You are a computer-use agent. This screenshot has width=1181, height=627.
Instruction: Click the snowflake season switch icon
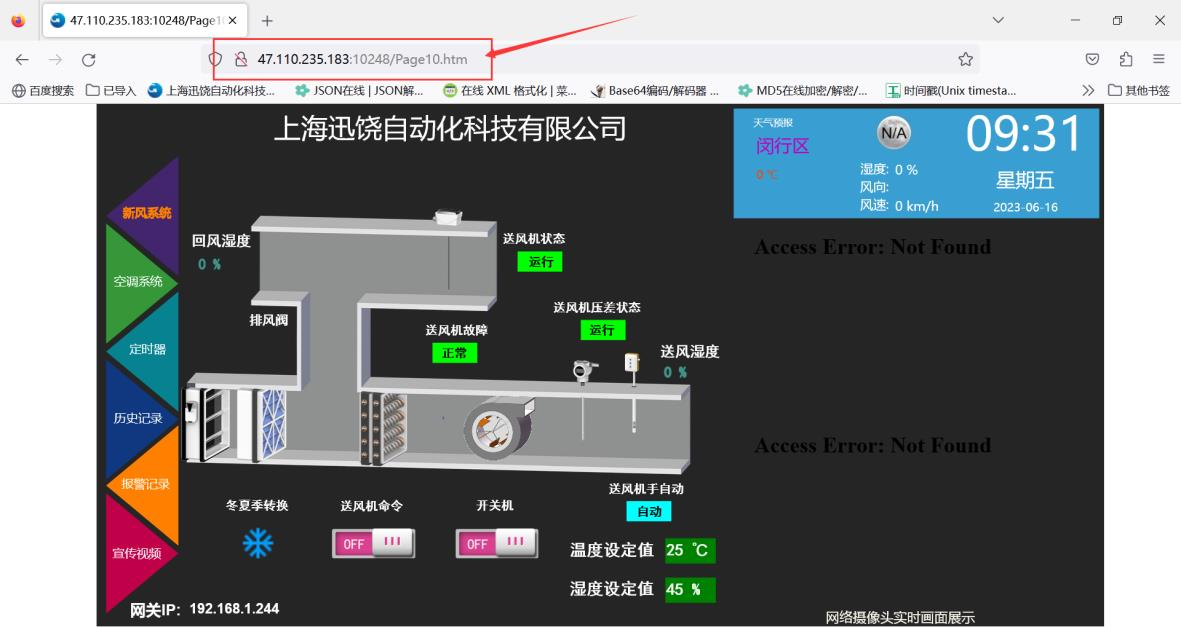(x=258, y=543)
